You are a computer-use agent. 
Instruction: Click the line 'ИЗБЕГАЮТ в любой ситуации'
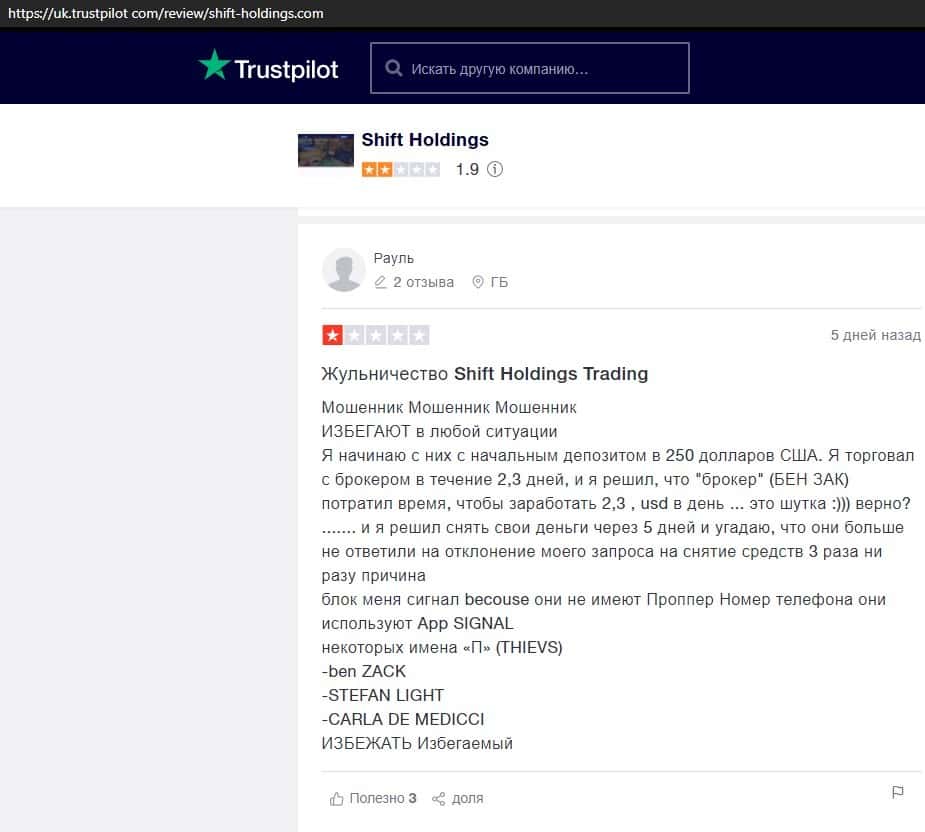439,431
